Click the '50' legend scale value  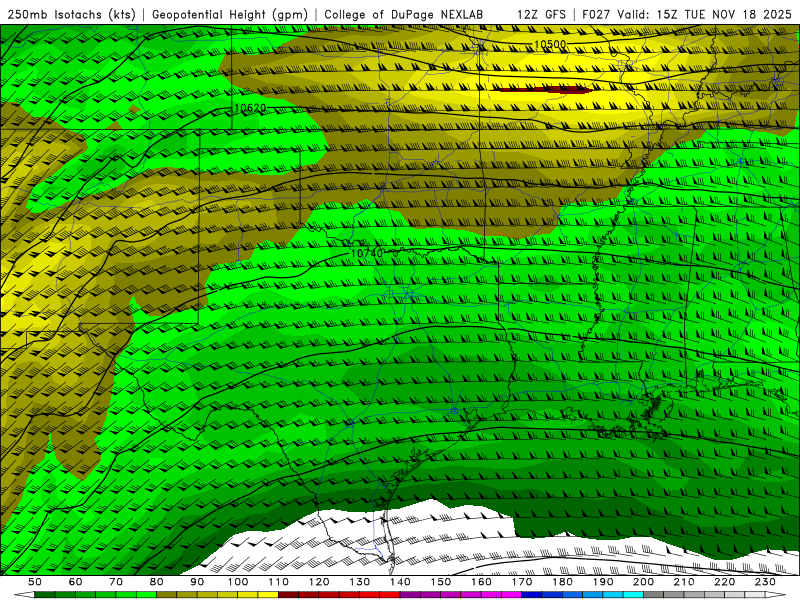click(35, 582)
